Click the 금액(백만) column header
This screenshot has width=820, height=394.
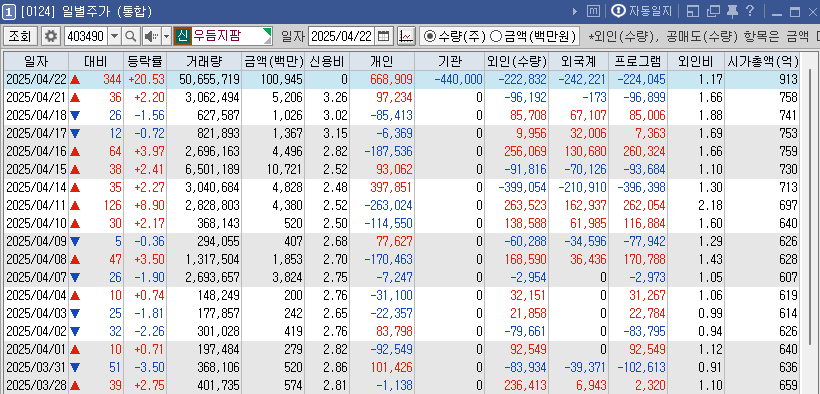pos(274,62)
